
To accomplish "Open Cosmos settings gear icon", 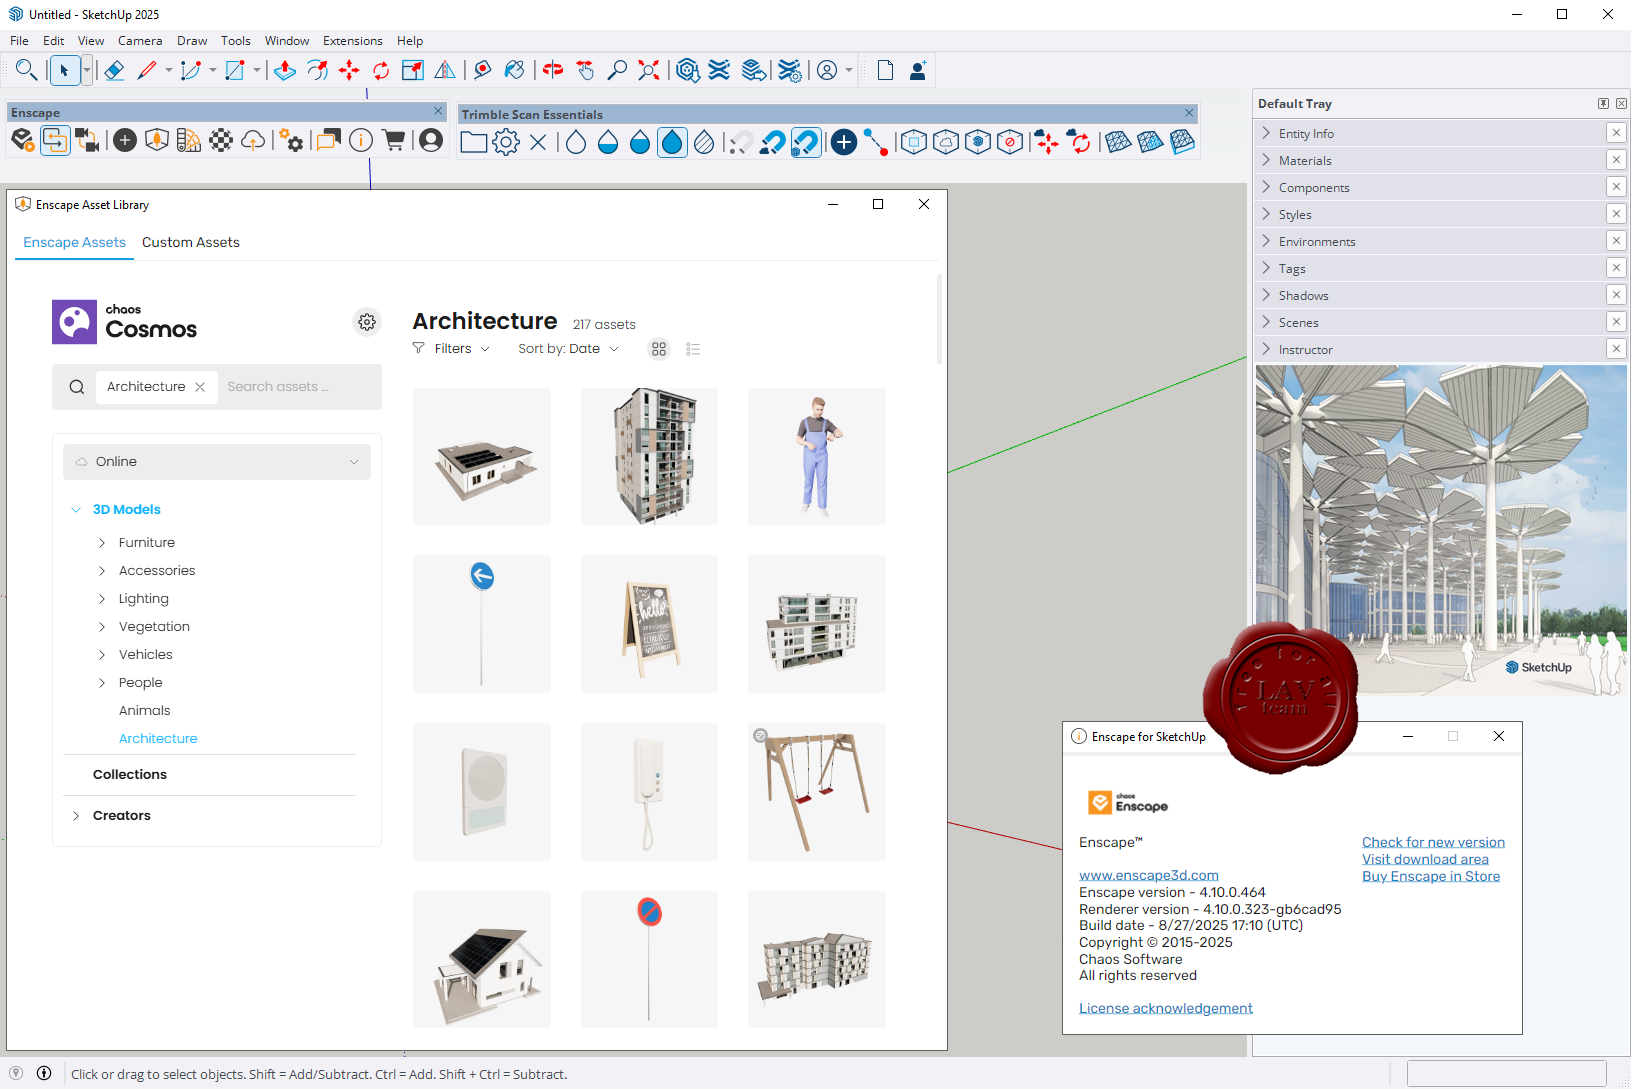I will click(x=367, y=322).
